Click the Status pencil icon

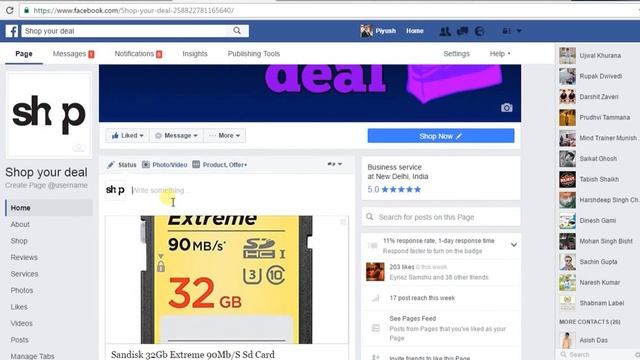[111, 165]
